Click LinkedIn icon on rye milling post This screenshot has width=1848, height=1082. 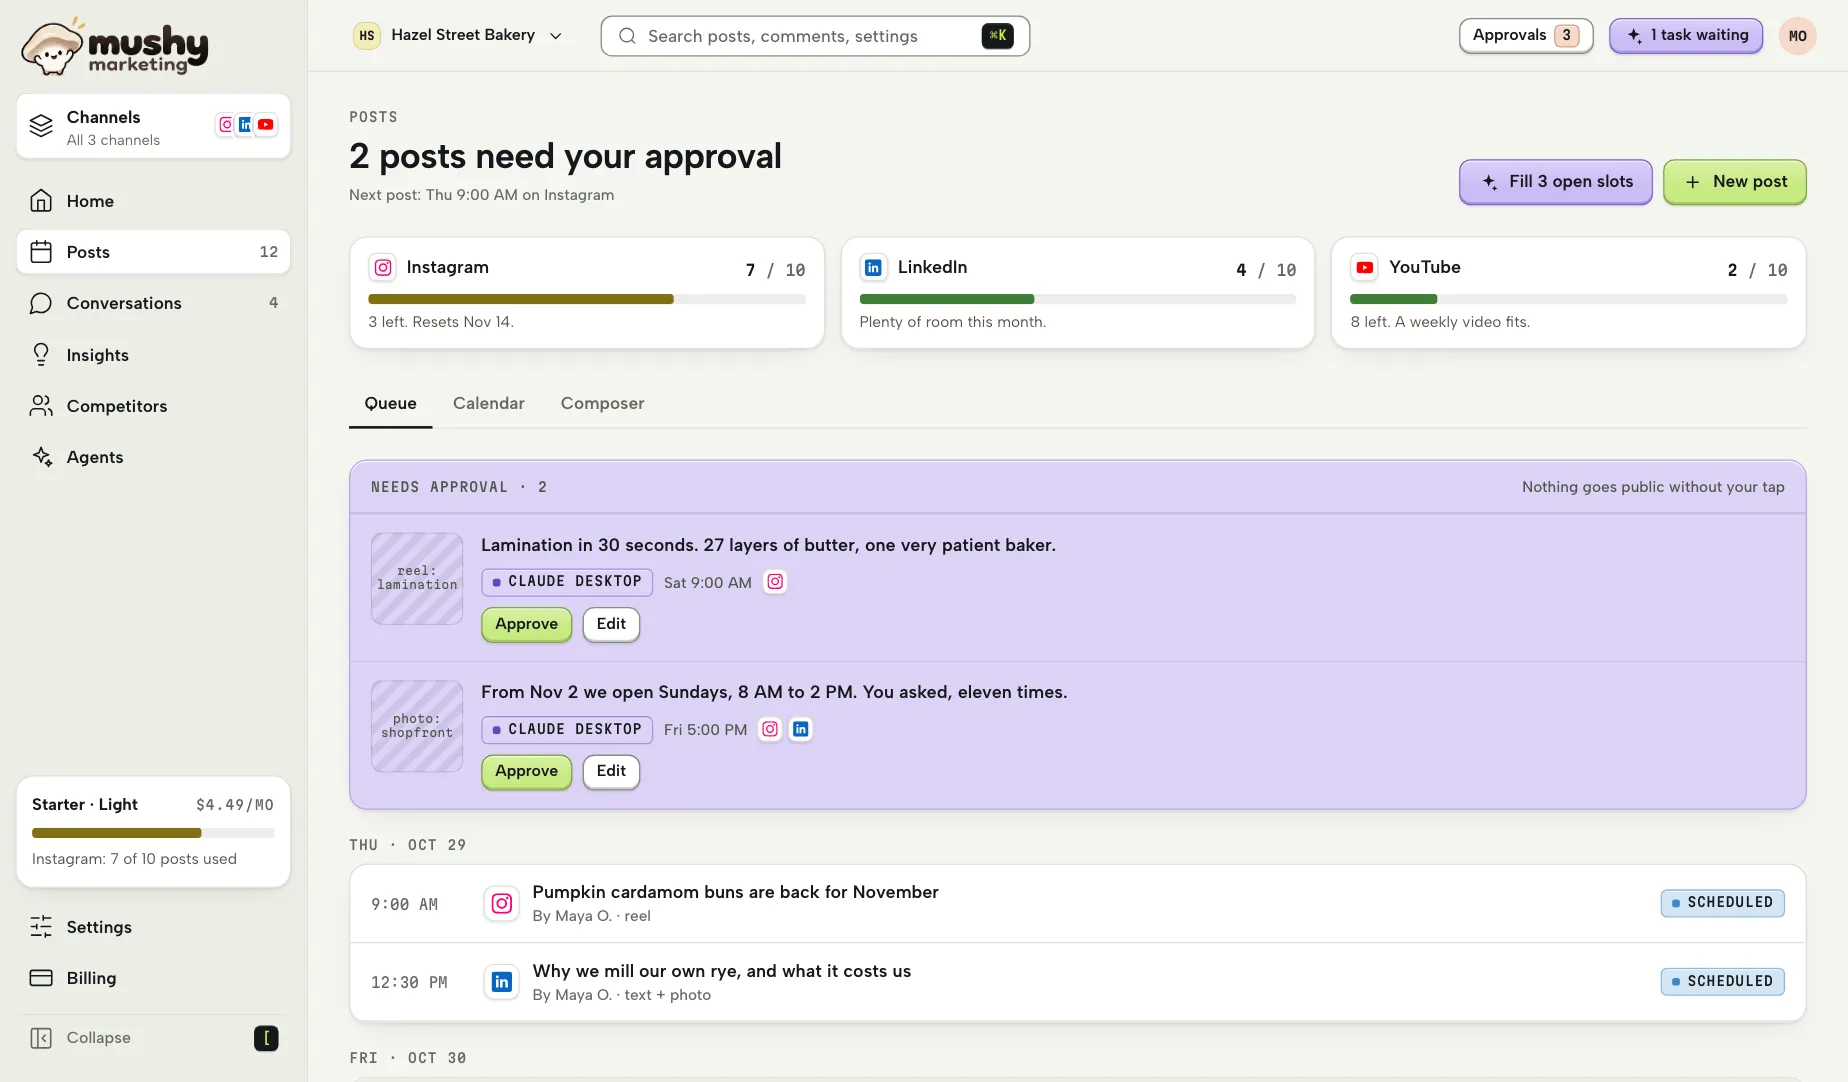click(502, 982)
